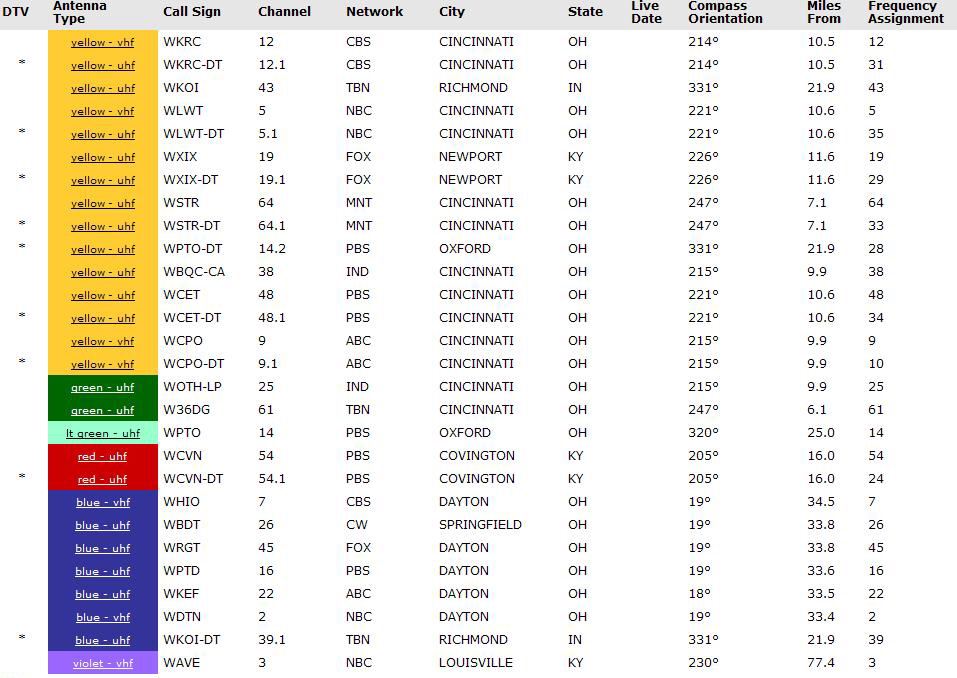Open the yellow antenna link for WLWT-DT
The height and width of the screenshot is (678, 957).
click(x=102, y=134)
